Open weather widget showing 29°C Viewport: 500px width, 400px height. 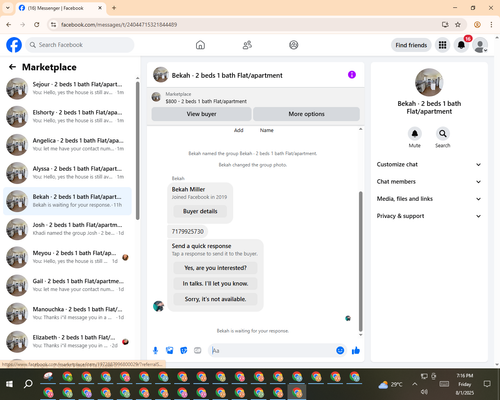[x=390, y=385]
